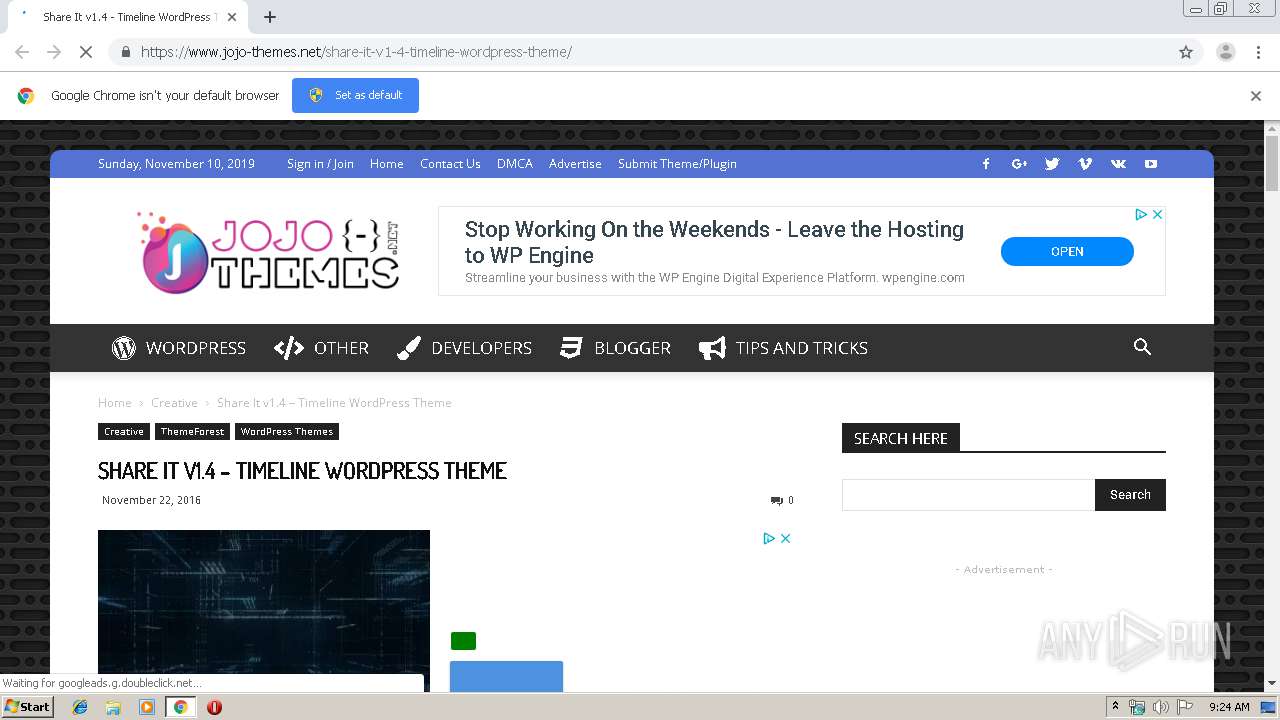1280x720 pixels.
Task: Open the Advertise link
Action: pyautogui.click(x=575, y=164)
